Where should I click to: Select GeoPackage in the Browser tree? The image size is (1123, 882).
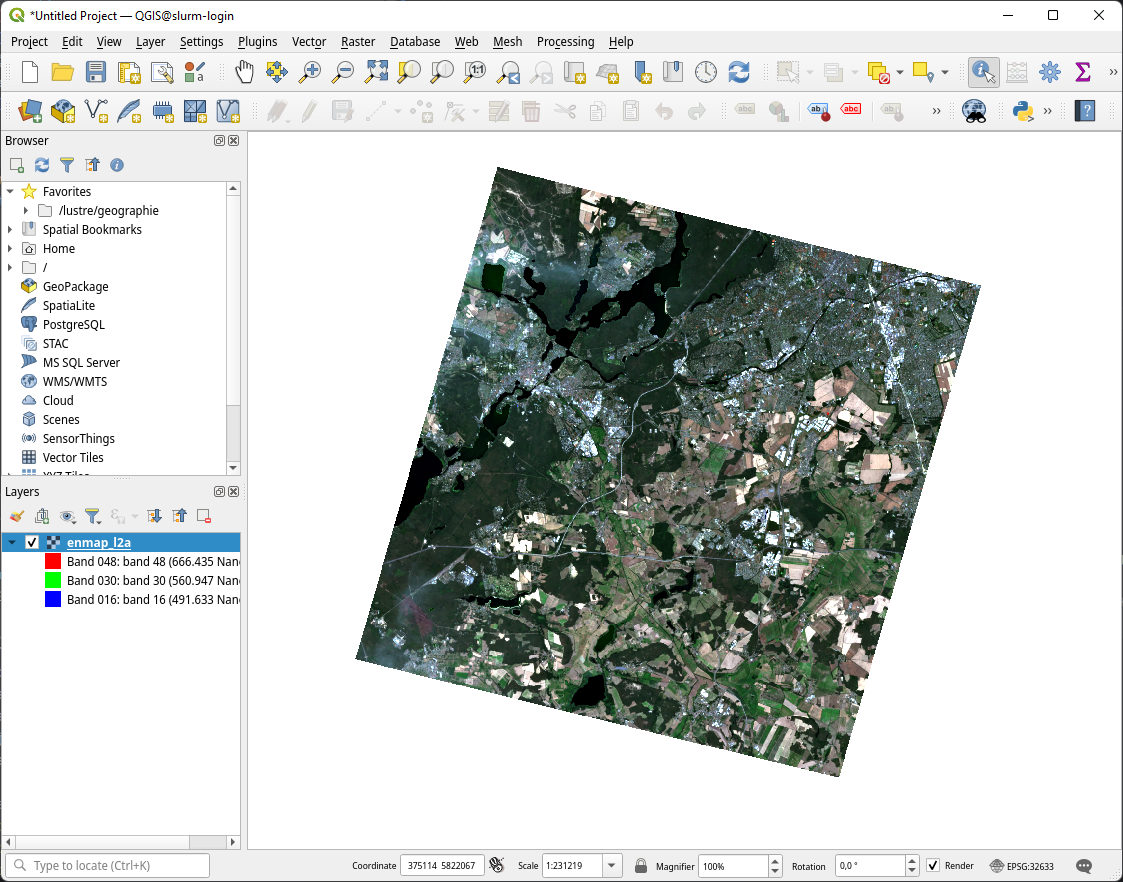(x=75, y=286)
